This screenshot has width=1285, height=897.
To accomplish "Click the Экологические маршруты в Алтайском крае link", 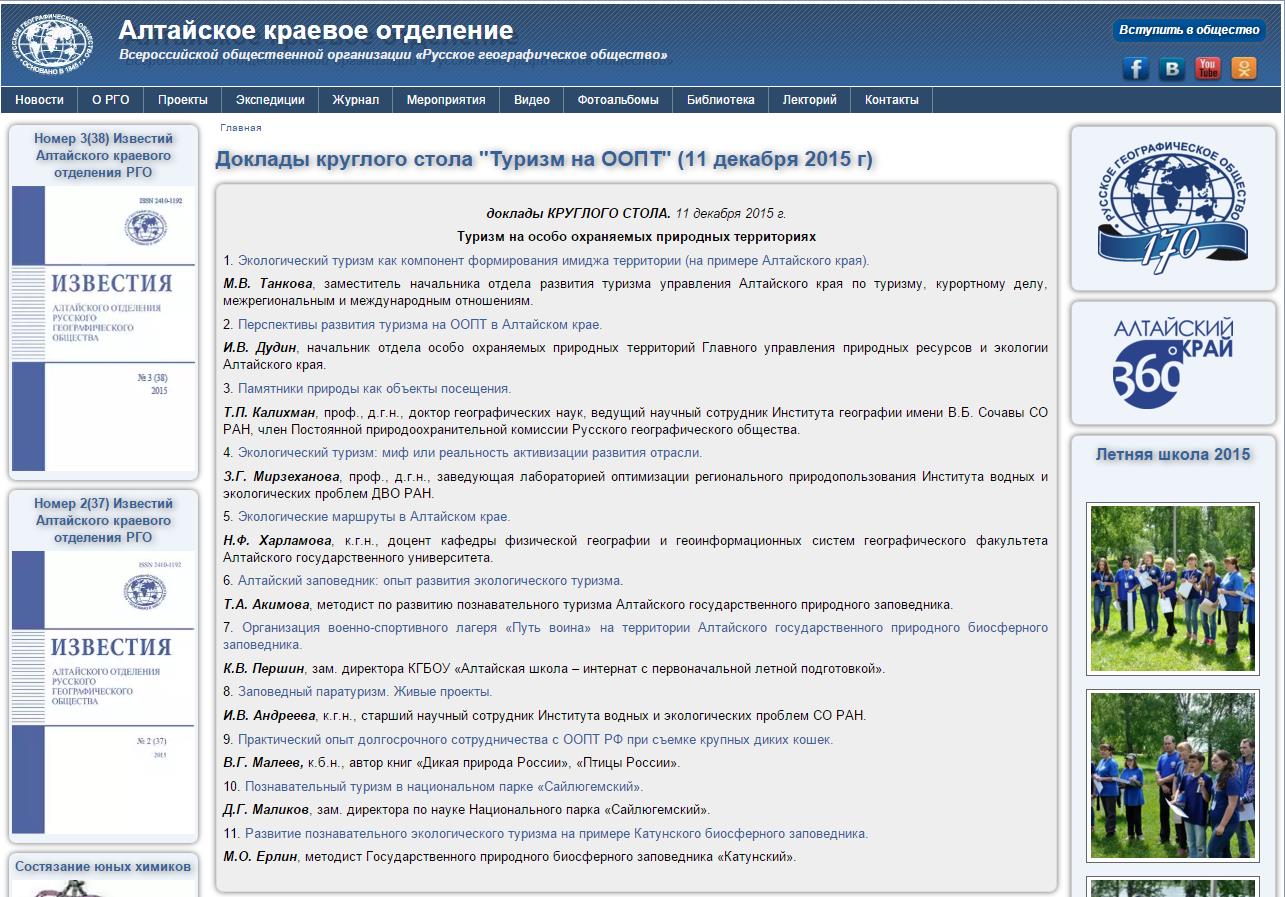I will click(x=374, y=517).
